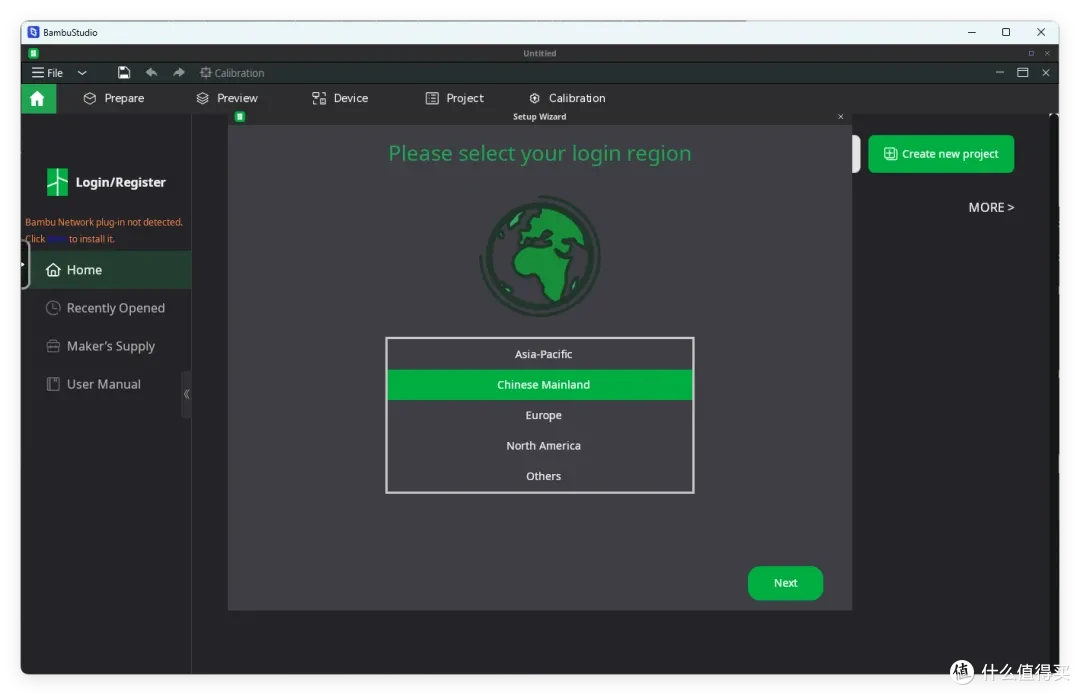Click the BambuStudio title bar app icon
This screenshot has height=695, width=1080.
(34, 32)
